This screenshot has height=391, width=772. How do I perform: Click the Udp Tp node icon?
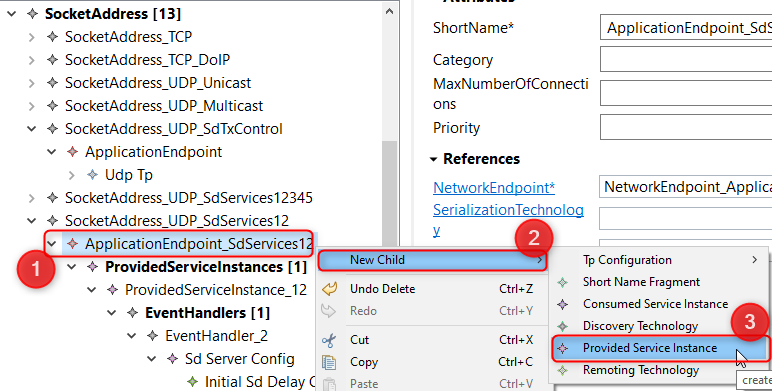click(x=93, y=174)
